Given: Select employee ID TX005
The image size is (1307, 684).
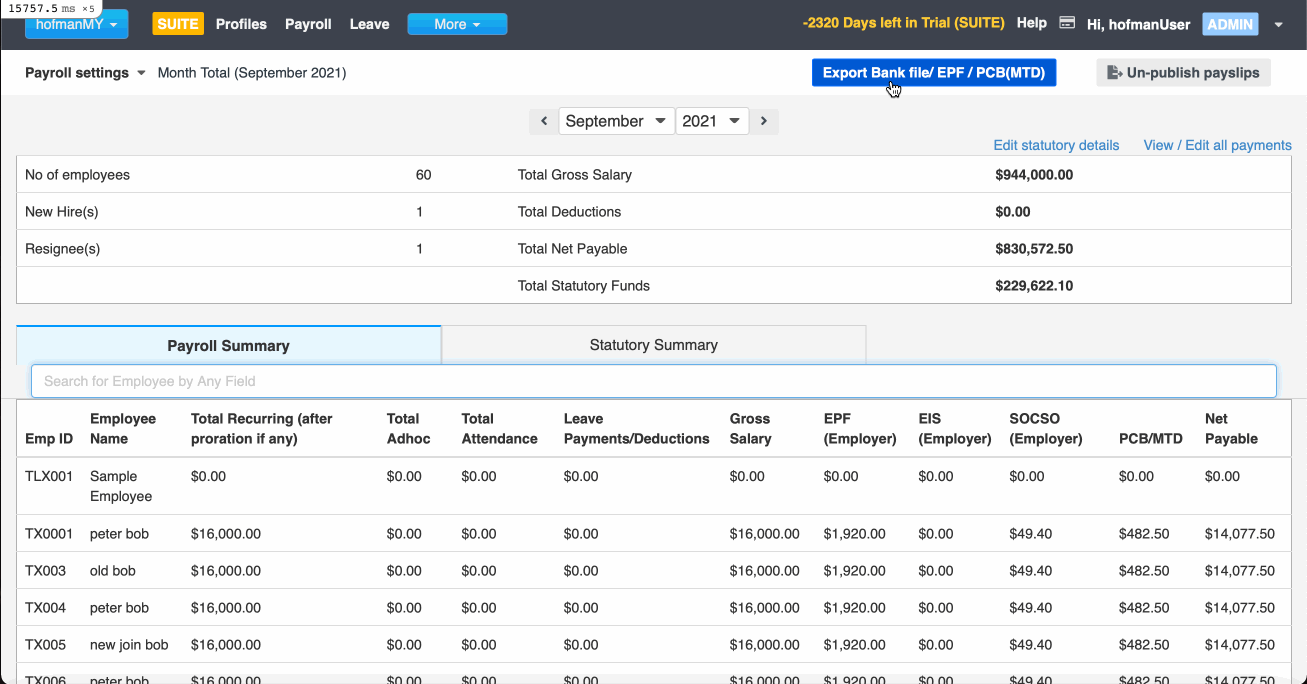Looking at the screenshot, I should 45,645.
